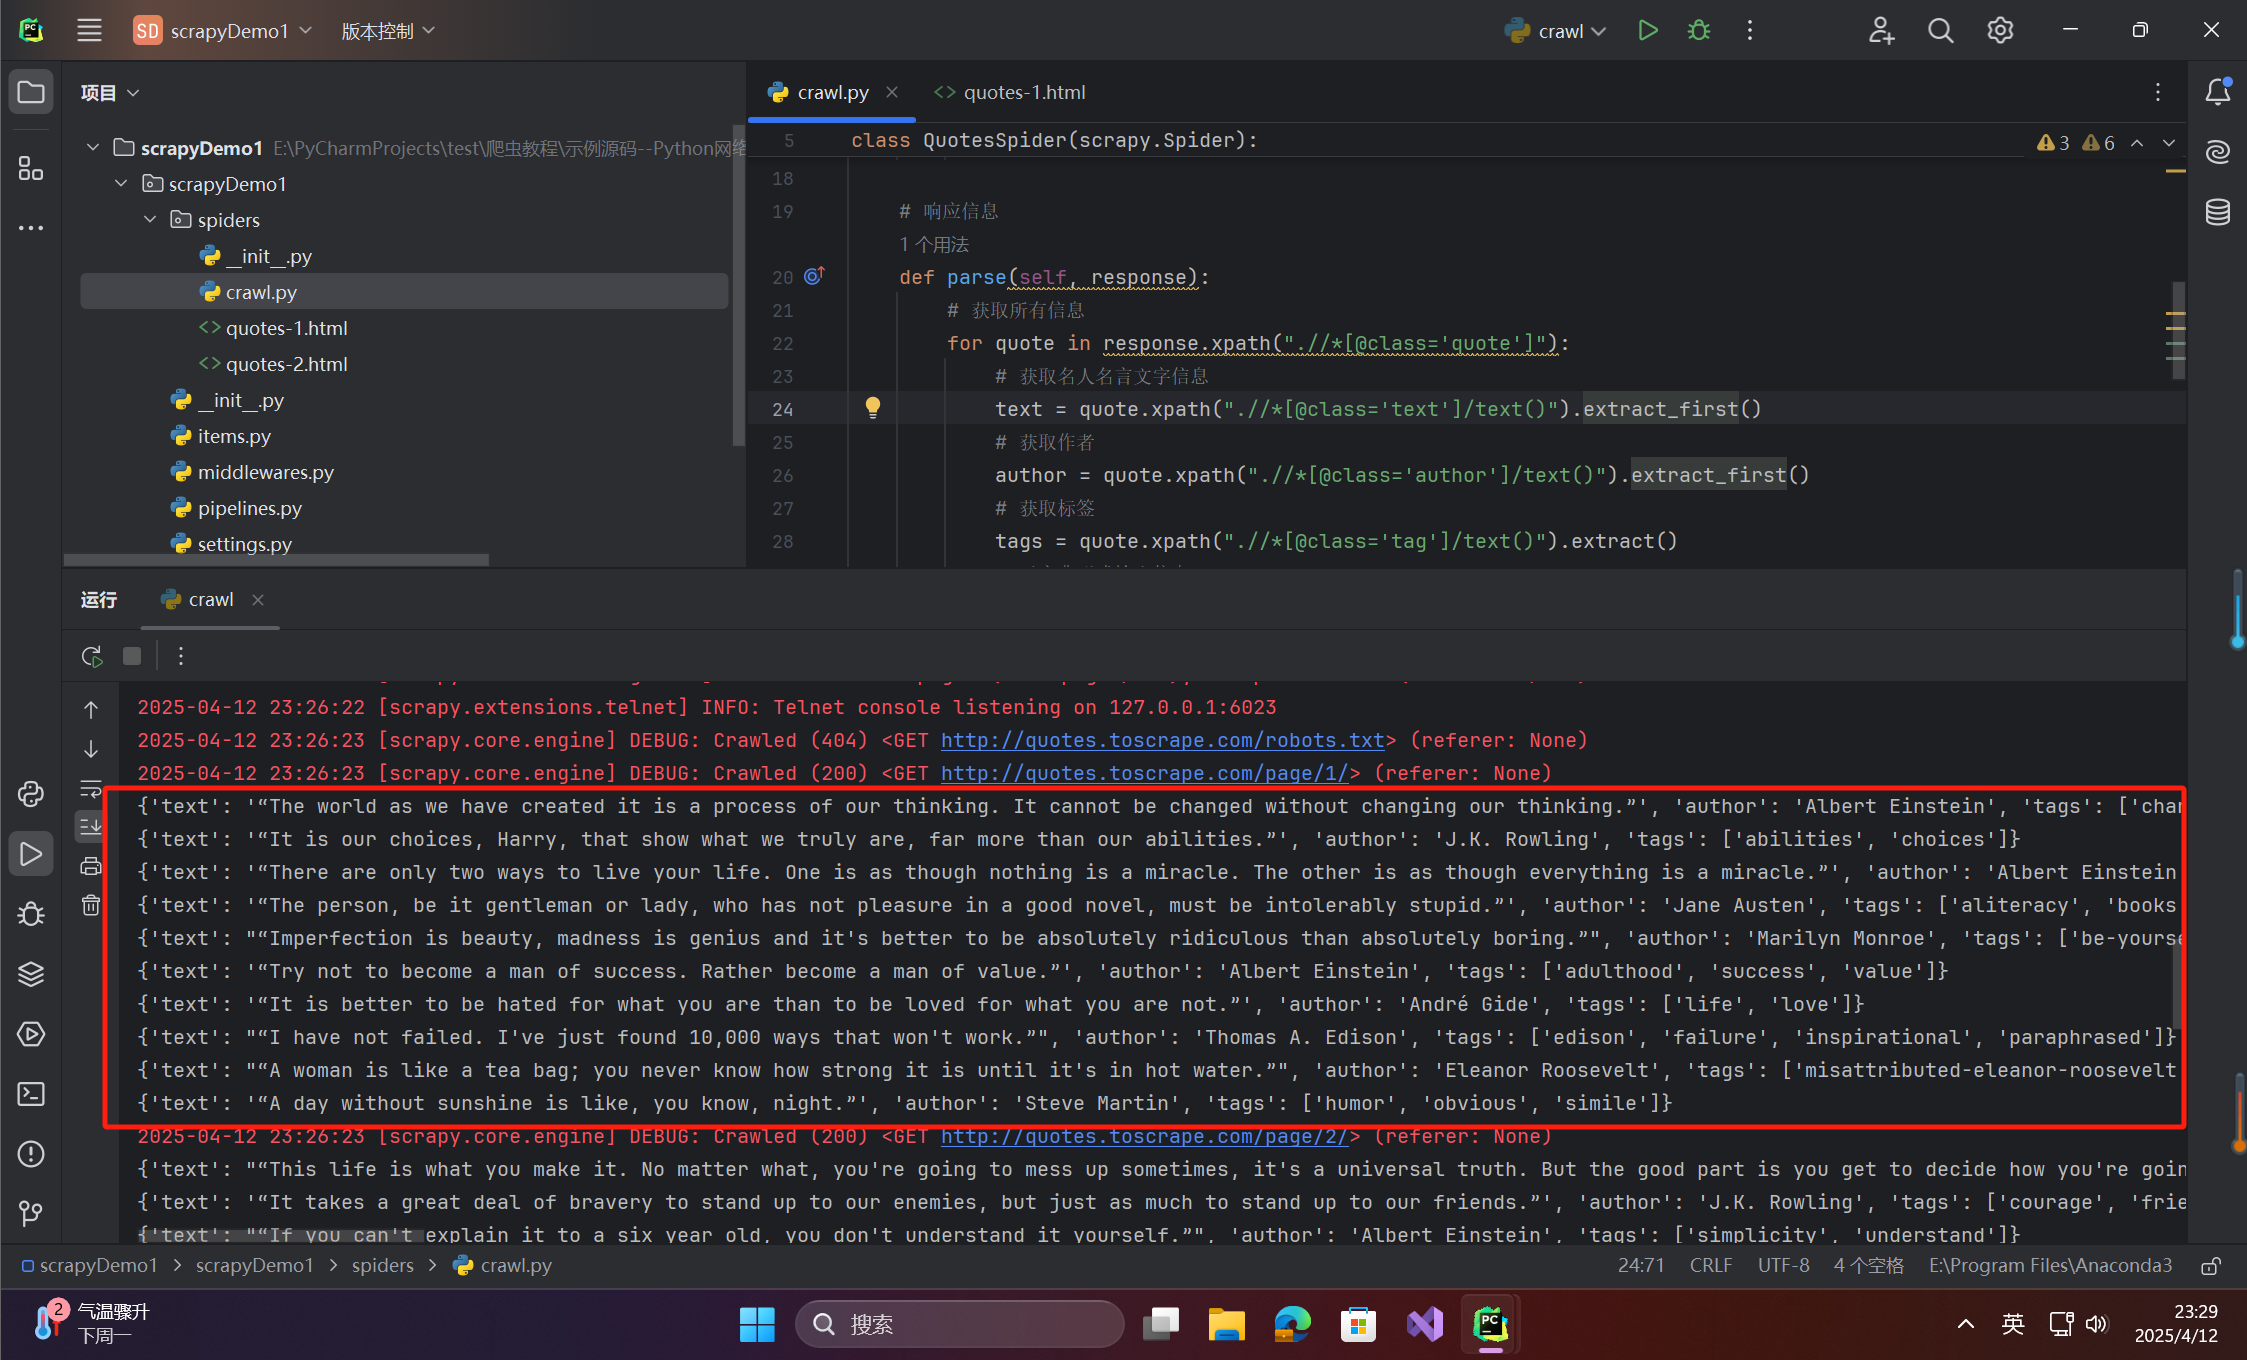
Task: Click the project tree horizontal scrollbar
Action: point(276,560)
